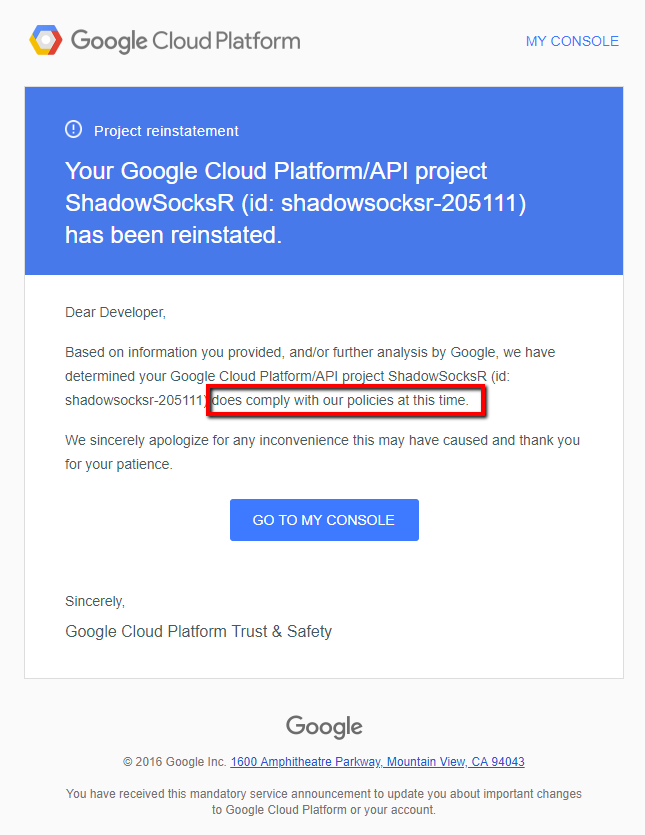Open the 1600 Amphitheatre Parkway address link
Screen dimensions: 645x835
377,762
